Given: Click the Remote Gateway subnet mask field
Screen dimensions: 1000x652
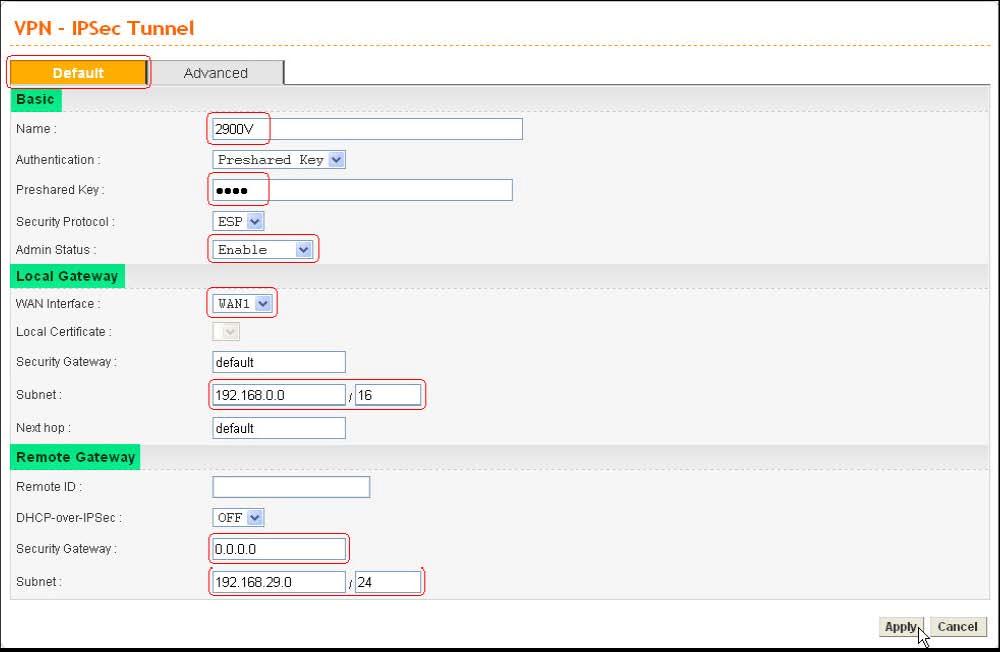Looking at the screenshot, I should coord(388,582).
